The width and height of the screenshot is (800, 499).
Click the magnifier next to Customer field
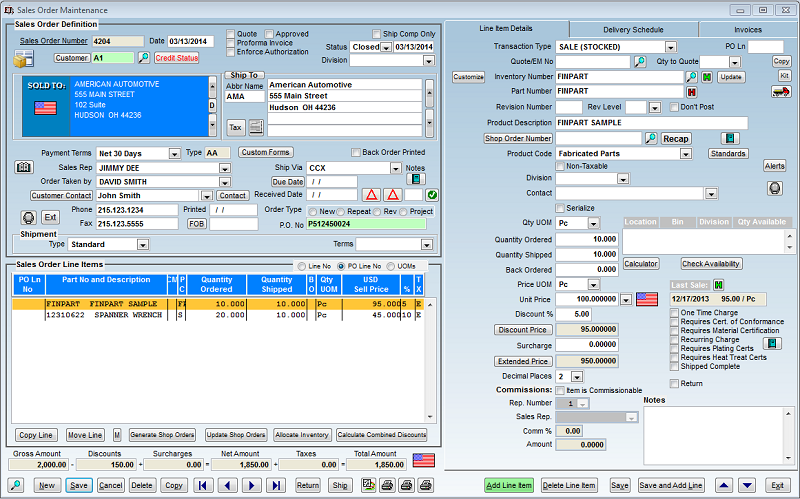click(x=143, y=58)
